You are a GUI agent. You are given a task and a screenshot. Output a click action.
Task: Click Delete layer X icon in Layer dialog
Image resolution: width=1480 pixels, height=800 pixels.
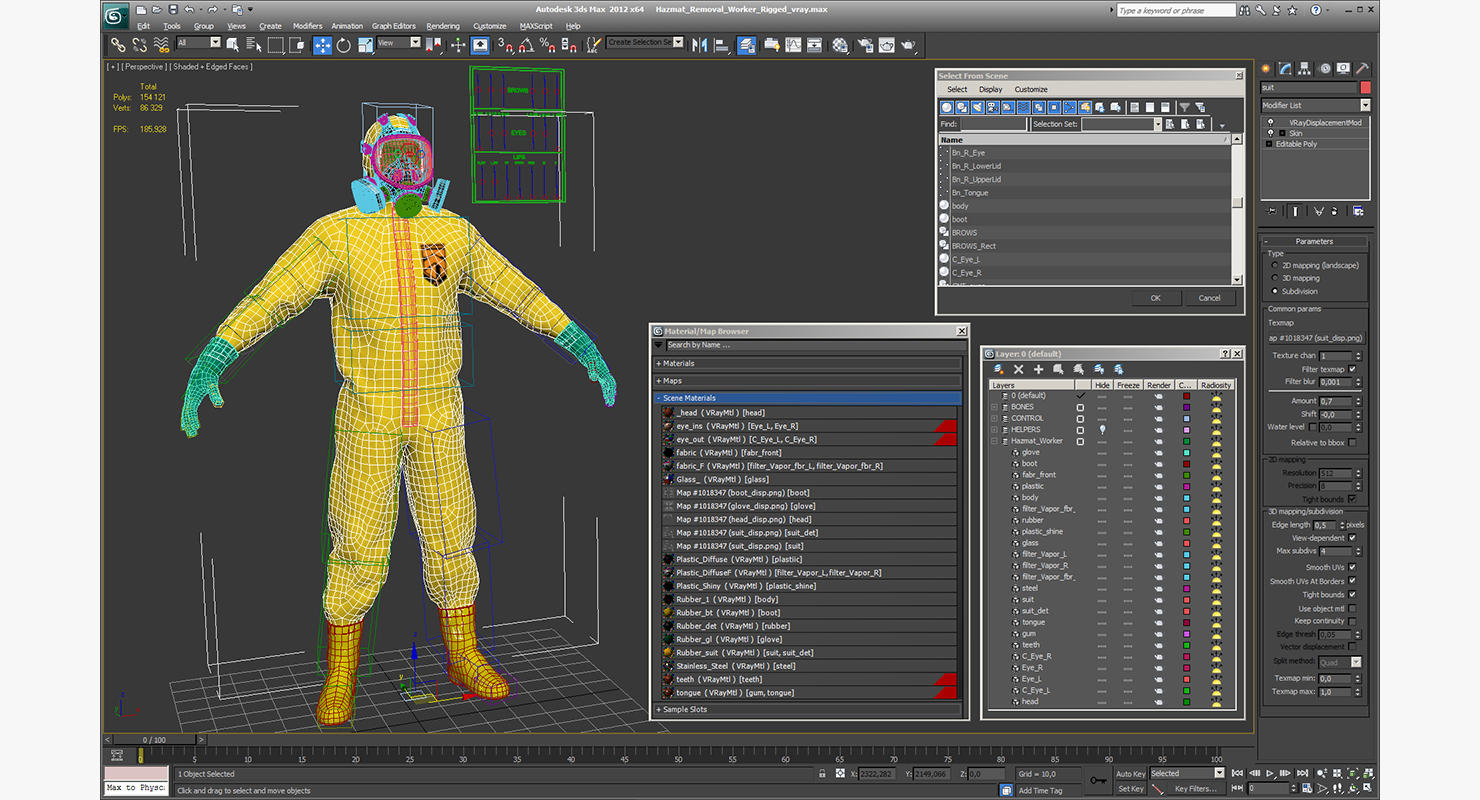[x=1018, y=369]
